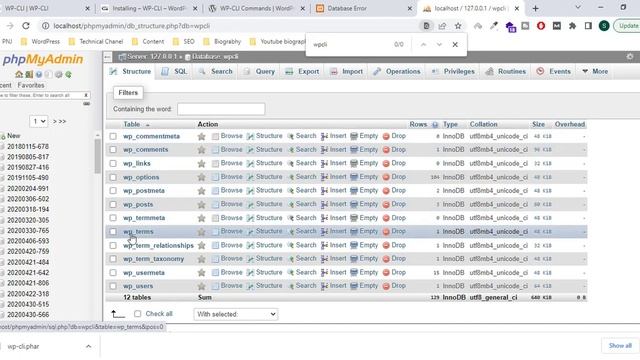Image resolution: width=640 pixels, height=360 pixels.
Task: Close the find bar
Action: pyautogui.click(x=455, y=44)
